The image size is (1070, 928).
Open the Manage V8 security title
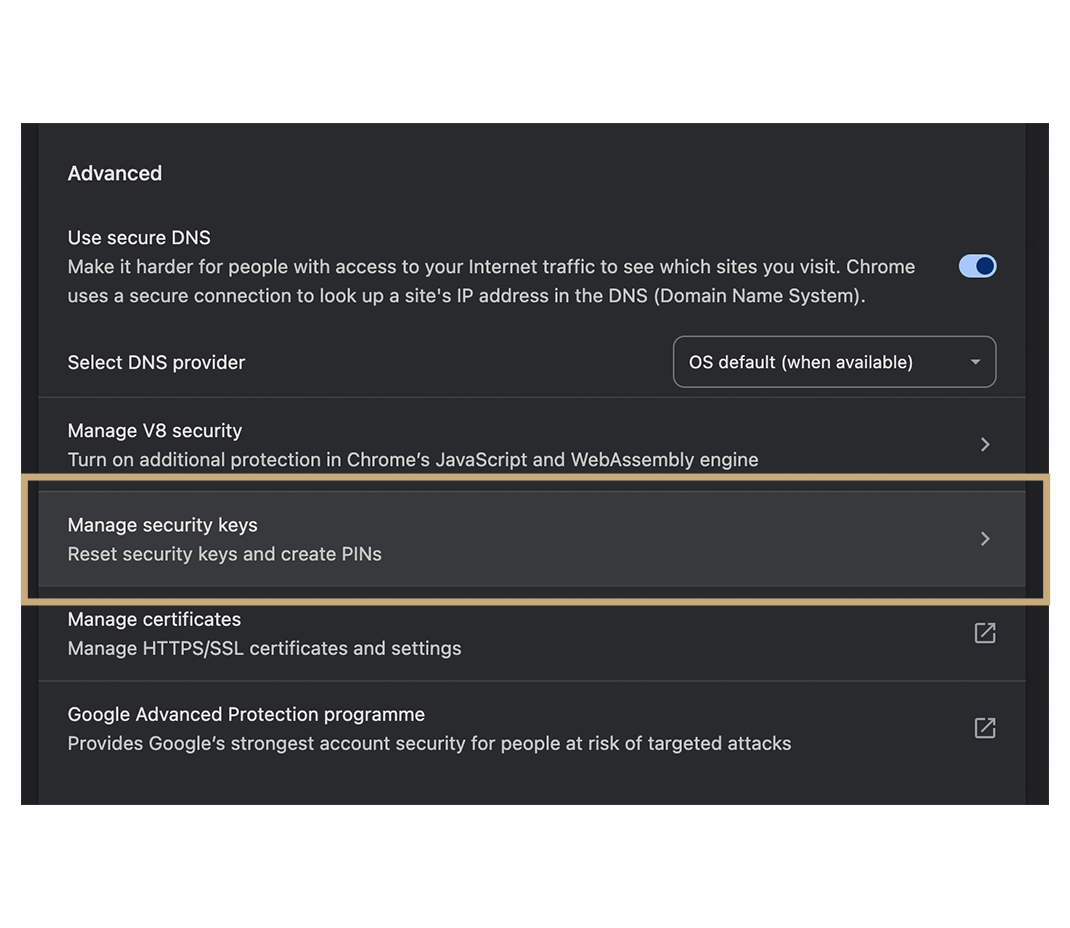155,431
